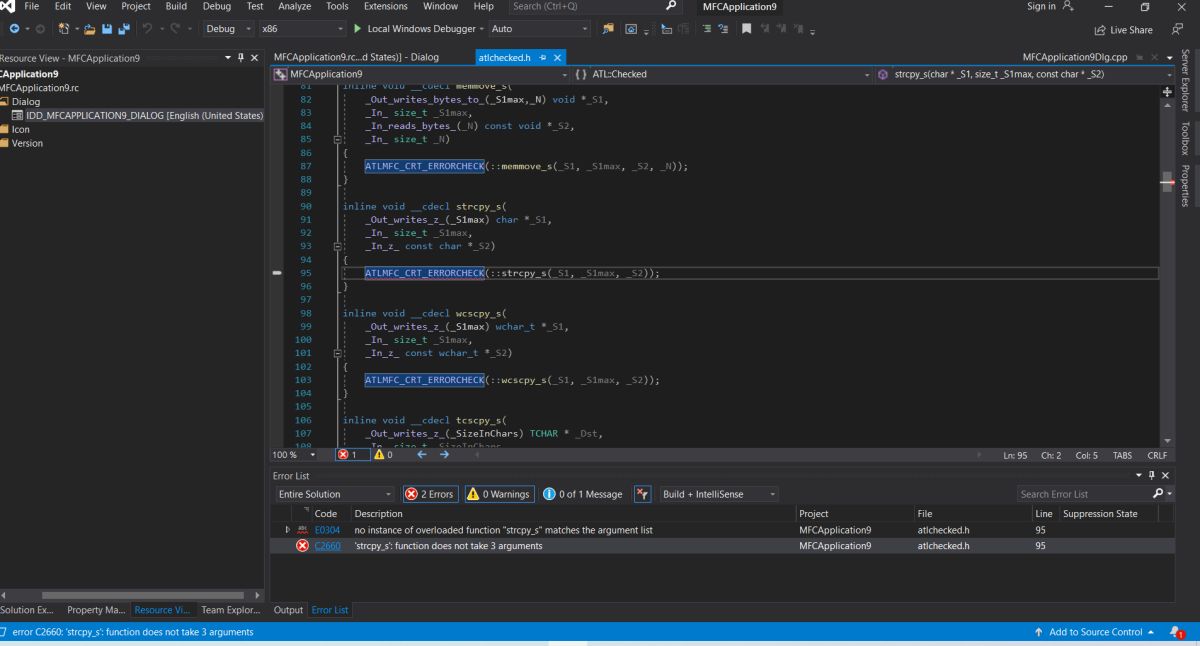This screenshot has height=646, width=1200.
Task: Click in the Search Error List field
Action: click(1085, 494)
